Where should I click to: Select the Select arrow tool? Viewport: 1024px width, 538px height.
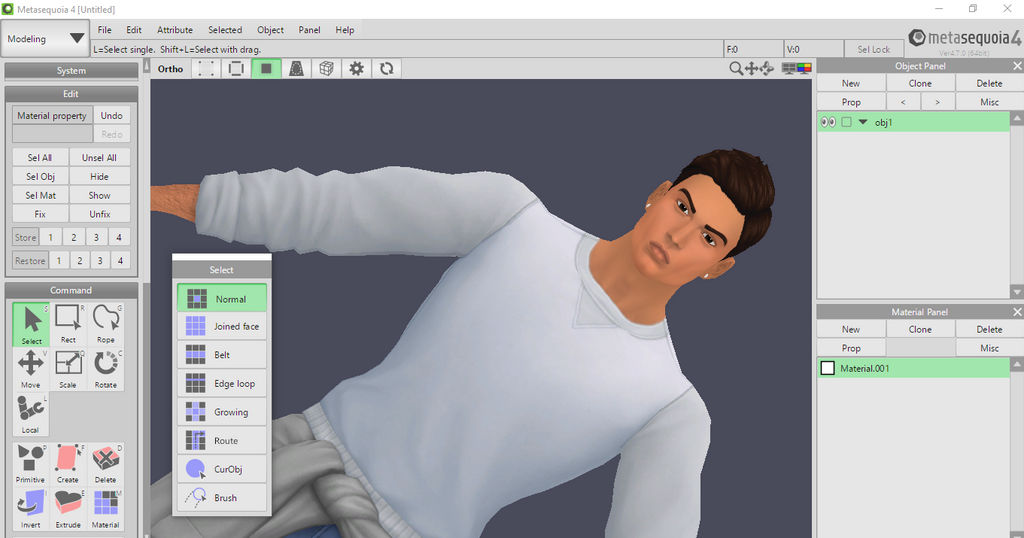tap(31, 324)
